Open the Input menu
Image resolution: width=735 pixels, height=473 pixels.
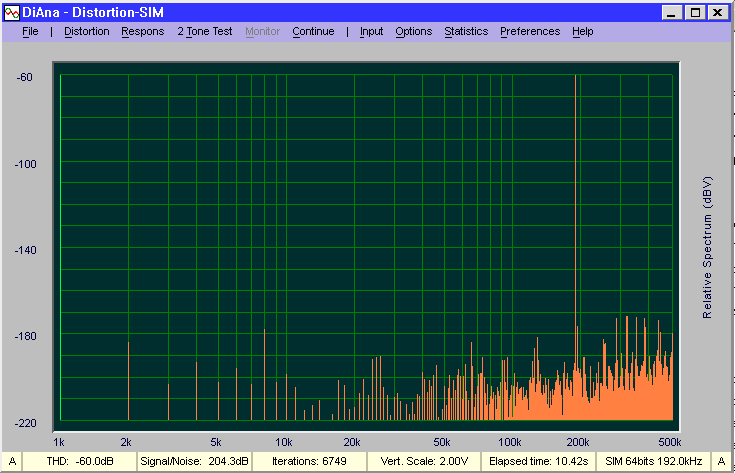point(371,31)
